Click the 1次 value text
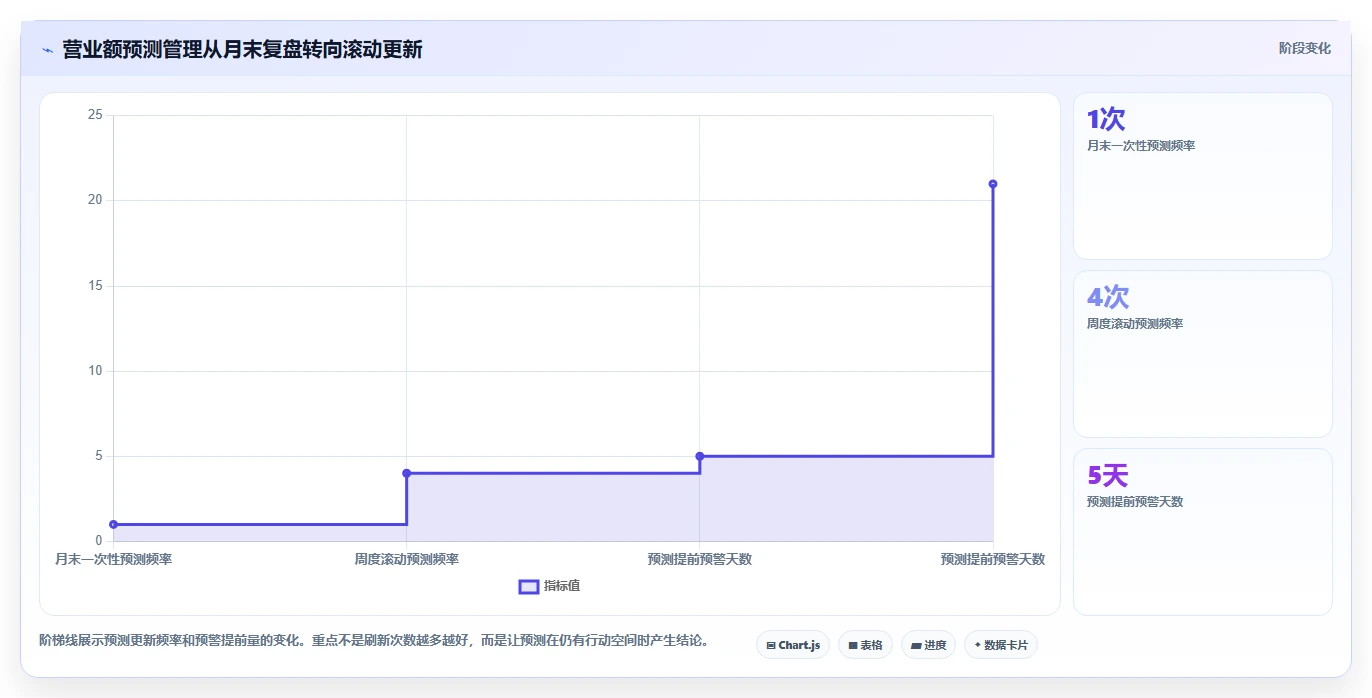The height and width of the screenshot is (698, 1372). point(1106,119)
